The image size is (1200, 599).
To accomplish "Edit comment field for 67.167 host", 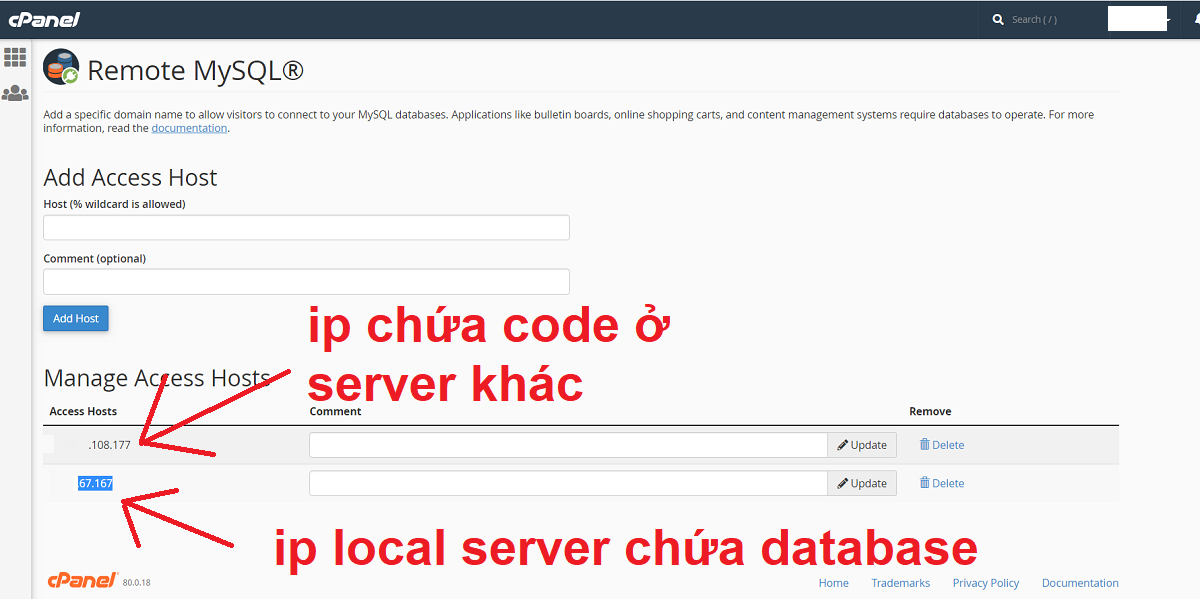I will 568,483.
